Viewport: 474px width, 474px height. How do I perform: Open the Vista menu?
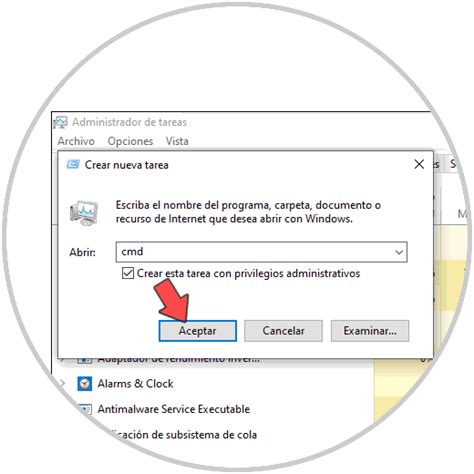click(x=177, y=141)
